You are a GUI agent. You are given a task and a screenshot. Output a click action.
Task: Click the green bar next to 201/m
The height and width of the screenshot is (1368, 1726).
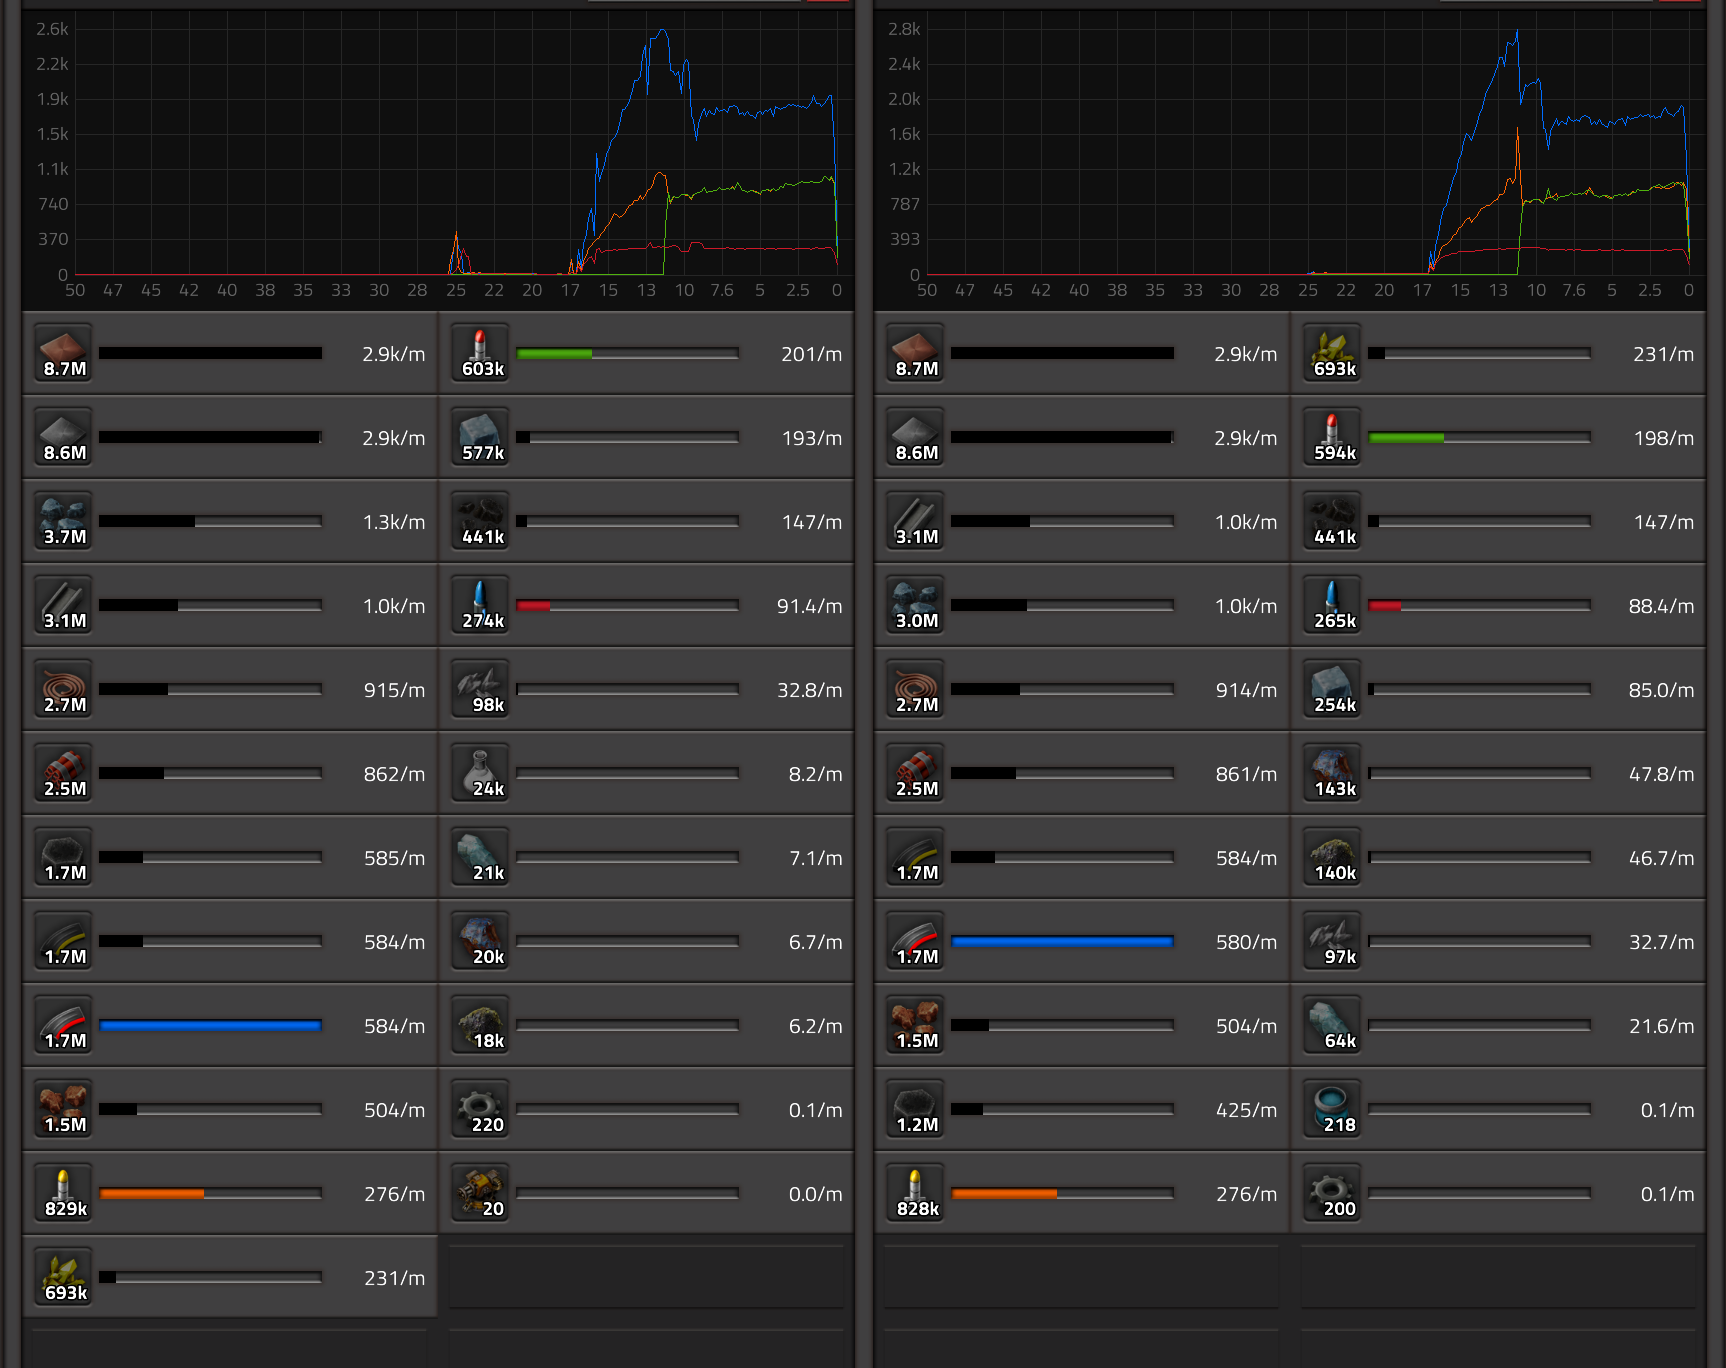tap(555, 354)
